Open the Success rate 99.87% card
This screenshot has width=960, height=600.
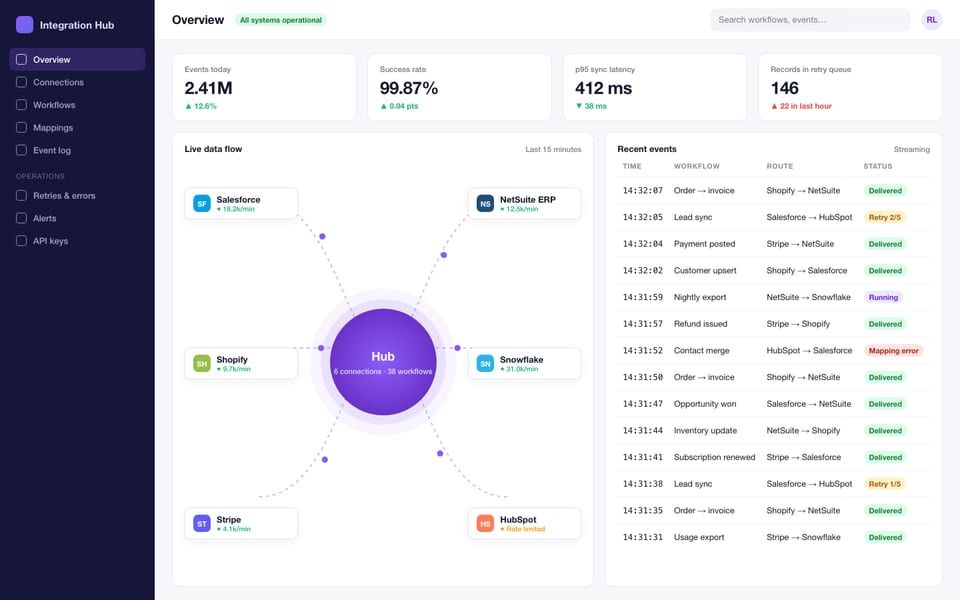click(459, 87)
